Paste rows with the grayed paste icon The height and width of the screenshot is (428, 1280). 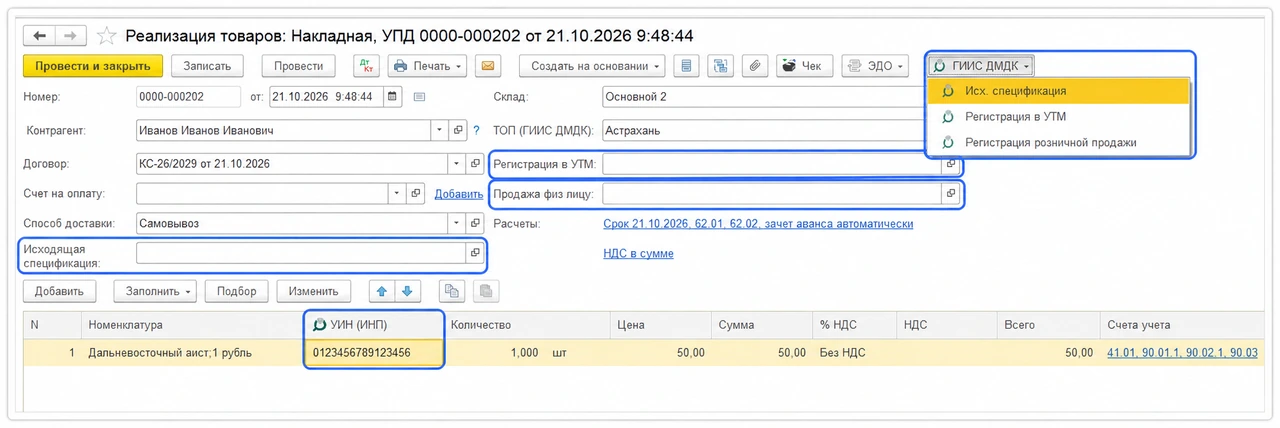pyautogui.click(x=486, y=291)
